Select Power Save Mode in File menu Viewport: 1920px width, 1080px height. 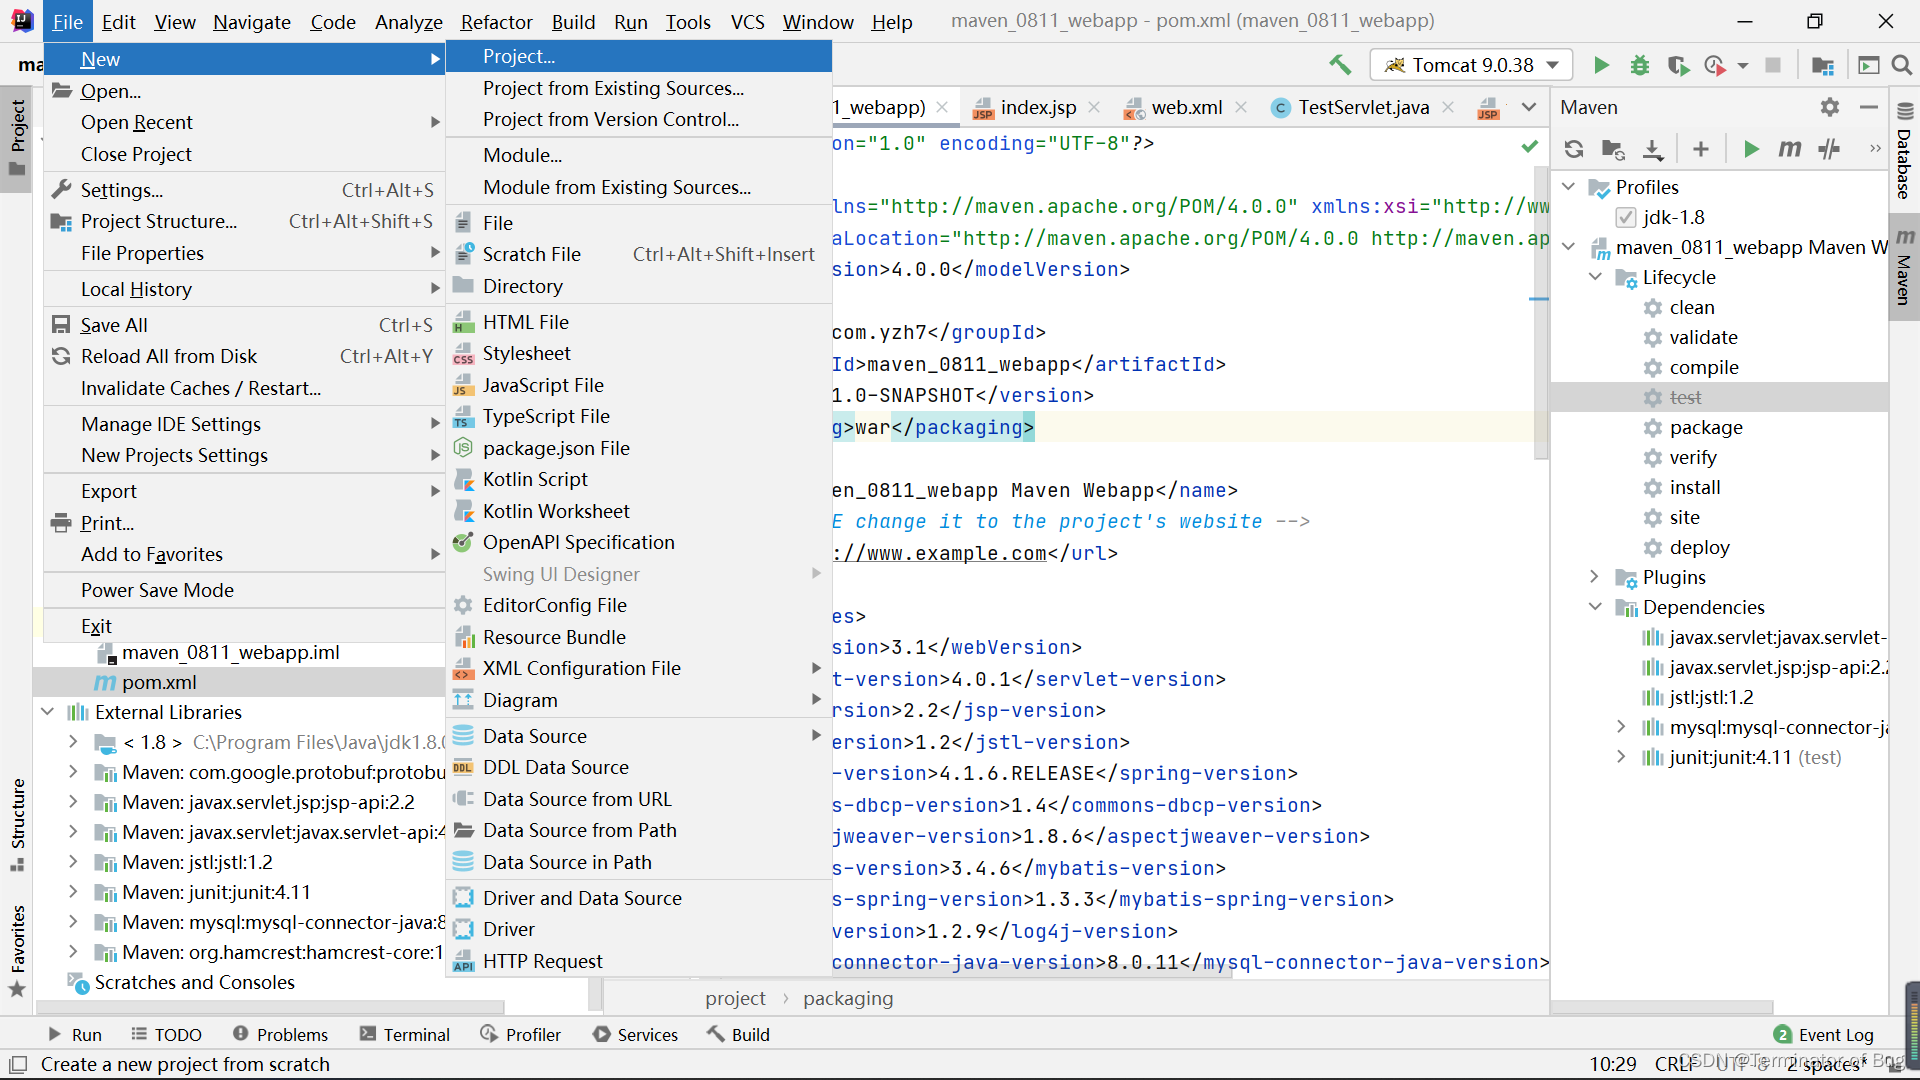[x=244, y=590]
